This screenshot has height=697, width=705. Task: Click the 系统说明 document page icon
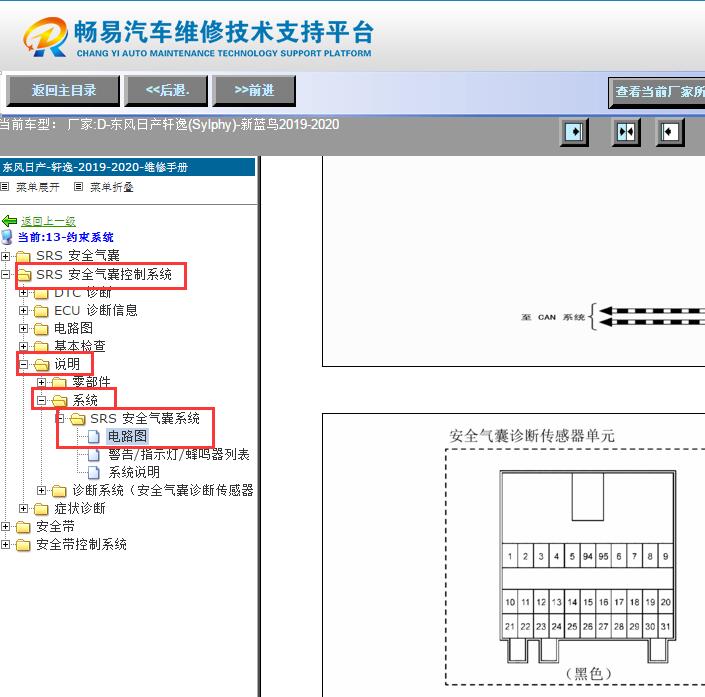(94, 473)
